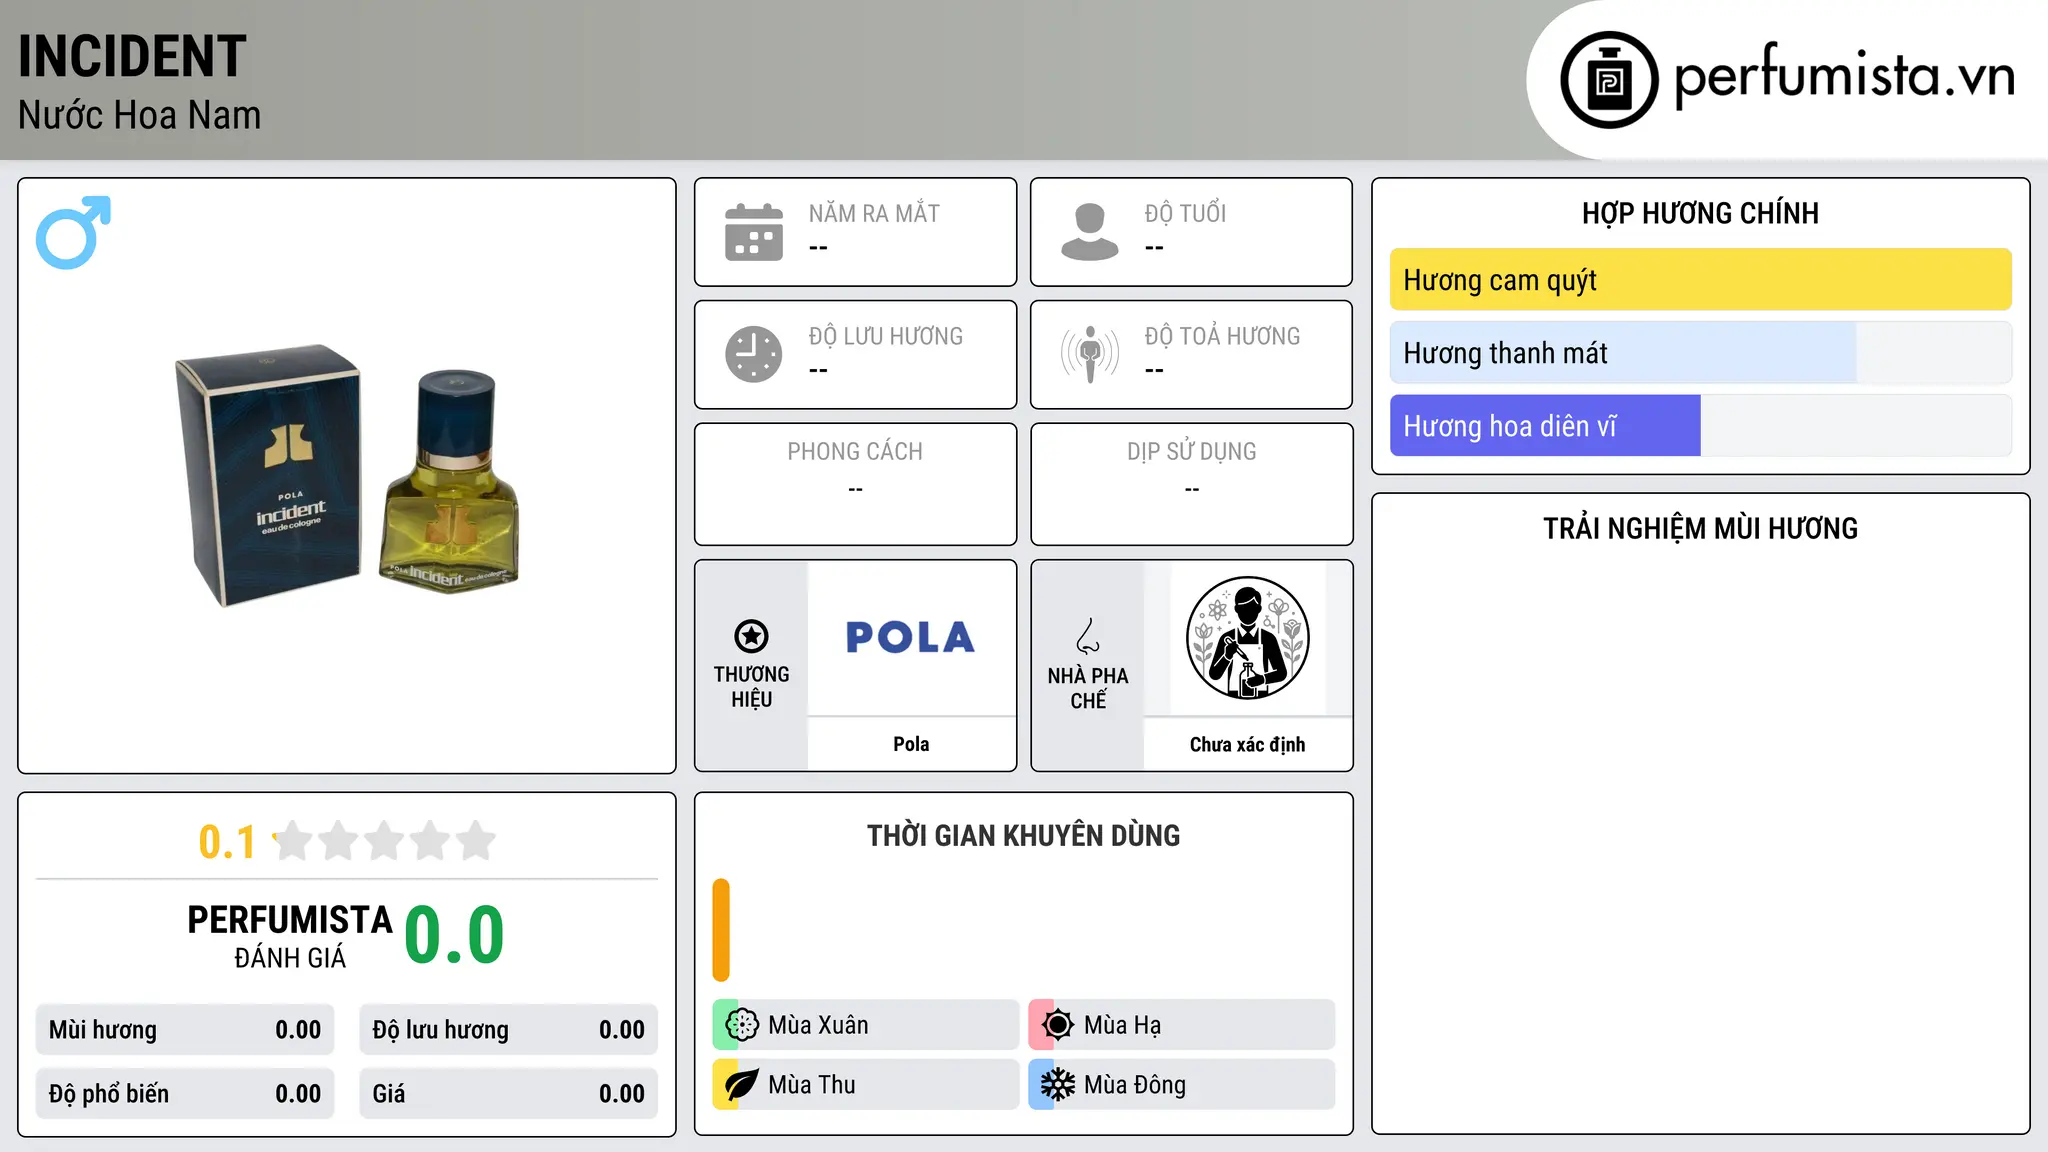Click the Mùa Đông snowflake icon
Viewport: 2048px width, 1152px height.
click(1058, 1085)
